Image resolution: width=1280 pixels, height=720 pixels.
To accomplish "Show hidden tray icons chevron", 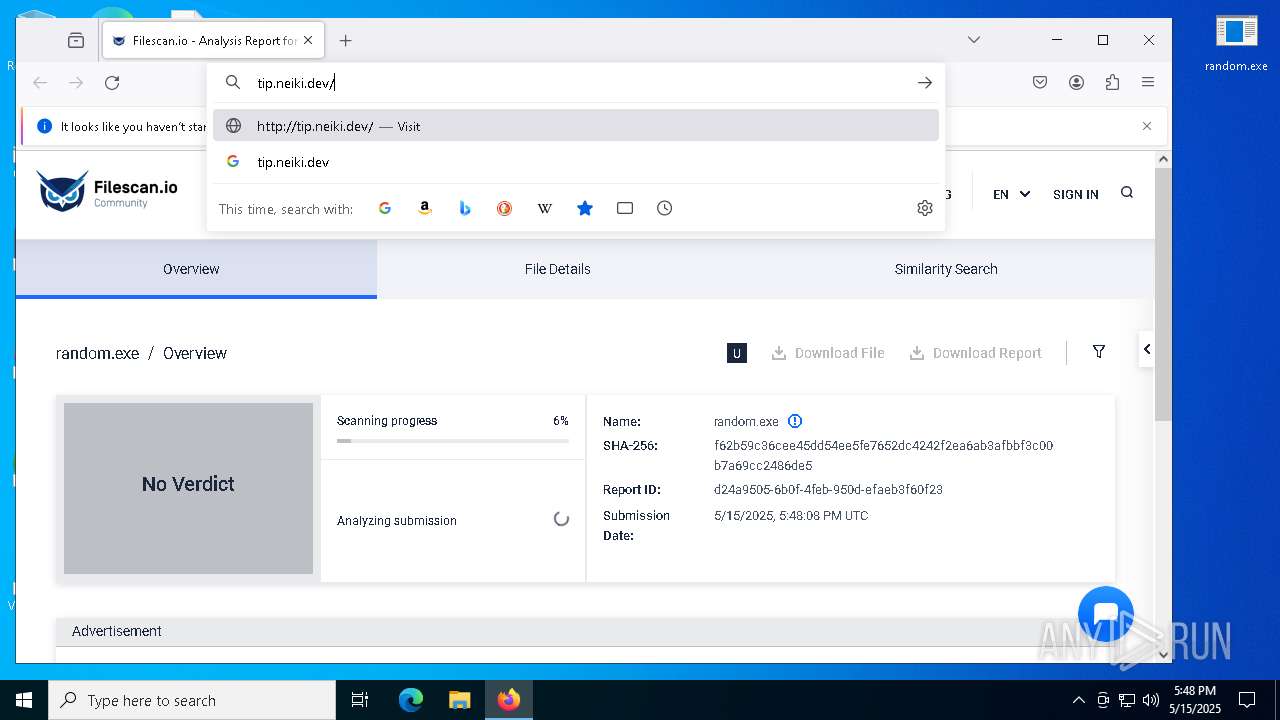I will [1078, 700].
